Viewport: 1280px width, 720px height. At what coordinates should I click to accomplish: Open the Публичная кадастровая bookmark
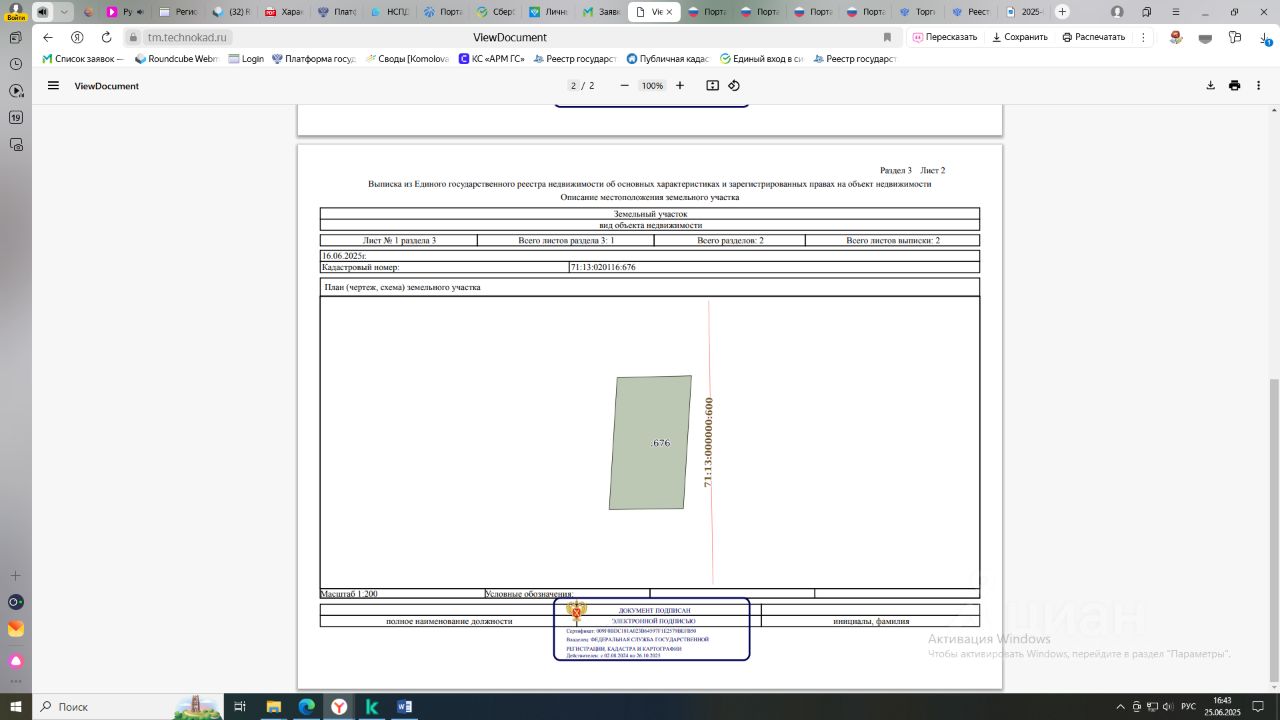667,59
